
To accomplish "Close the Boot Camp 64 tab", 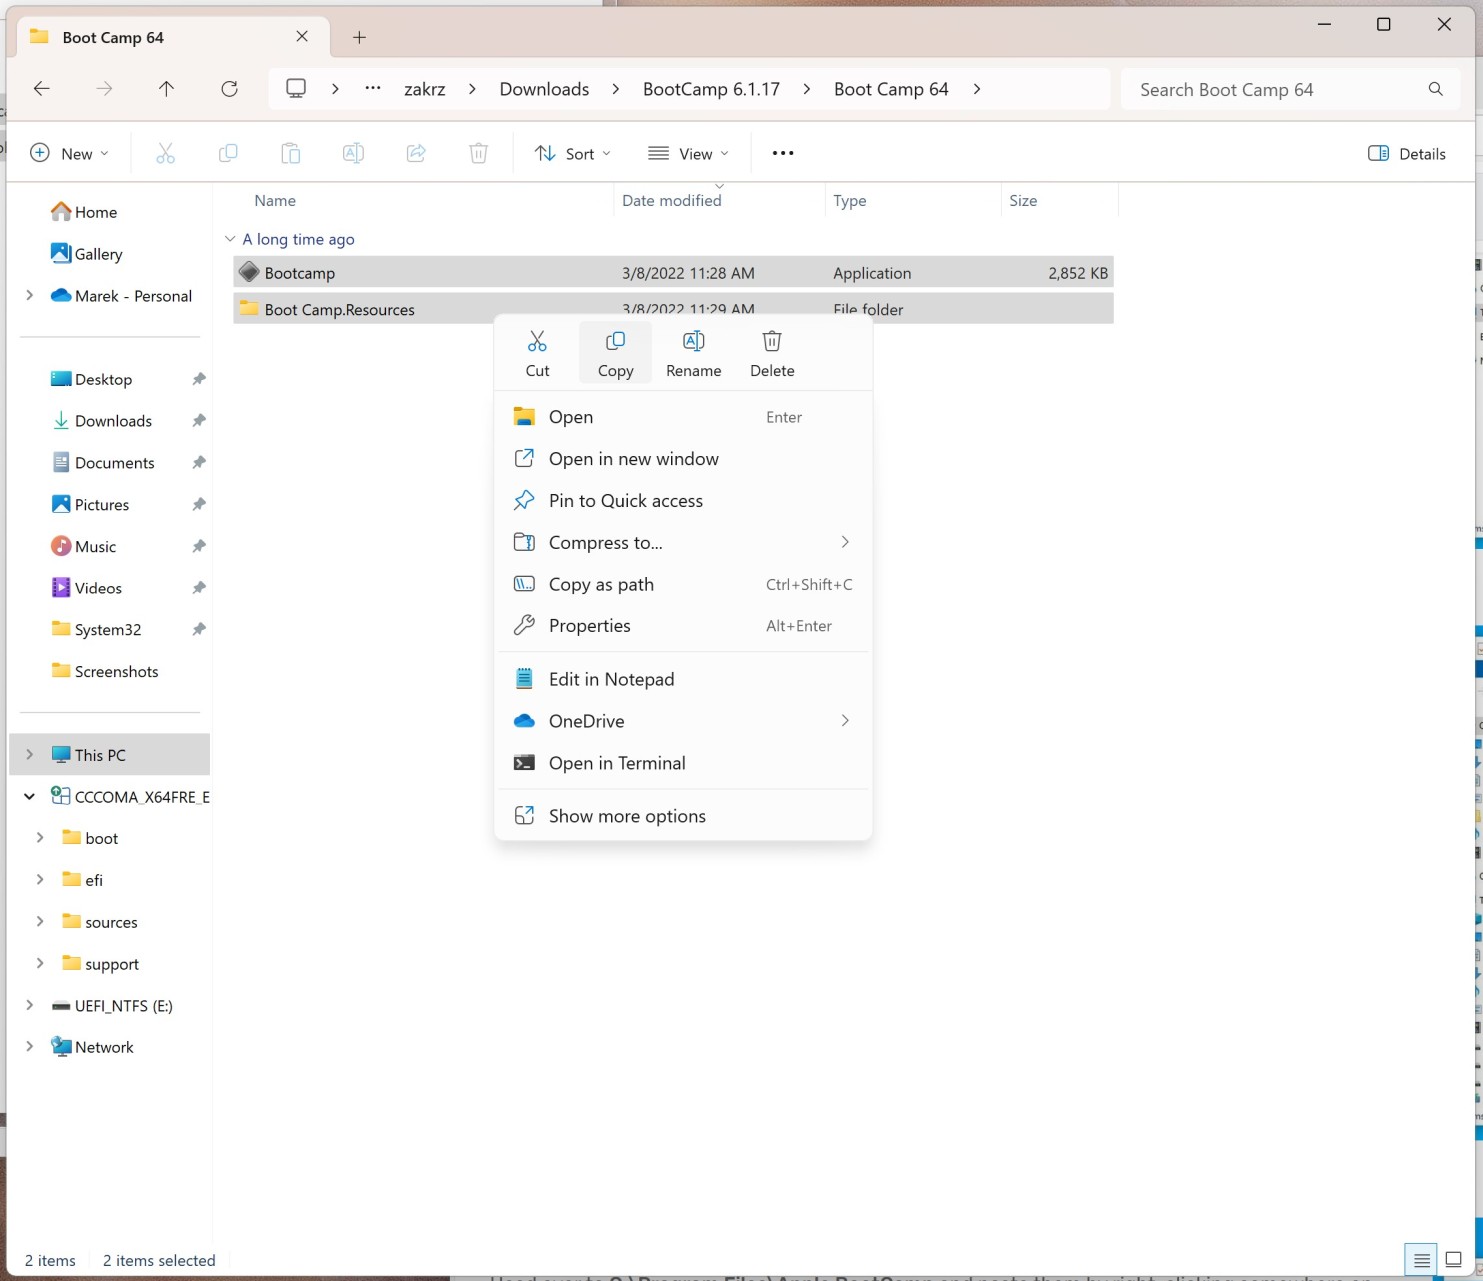I will [302, 36].
